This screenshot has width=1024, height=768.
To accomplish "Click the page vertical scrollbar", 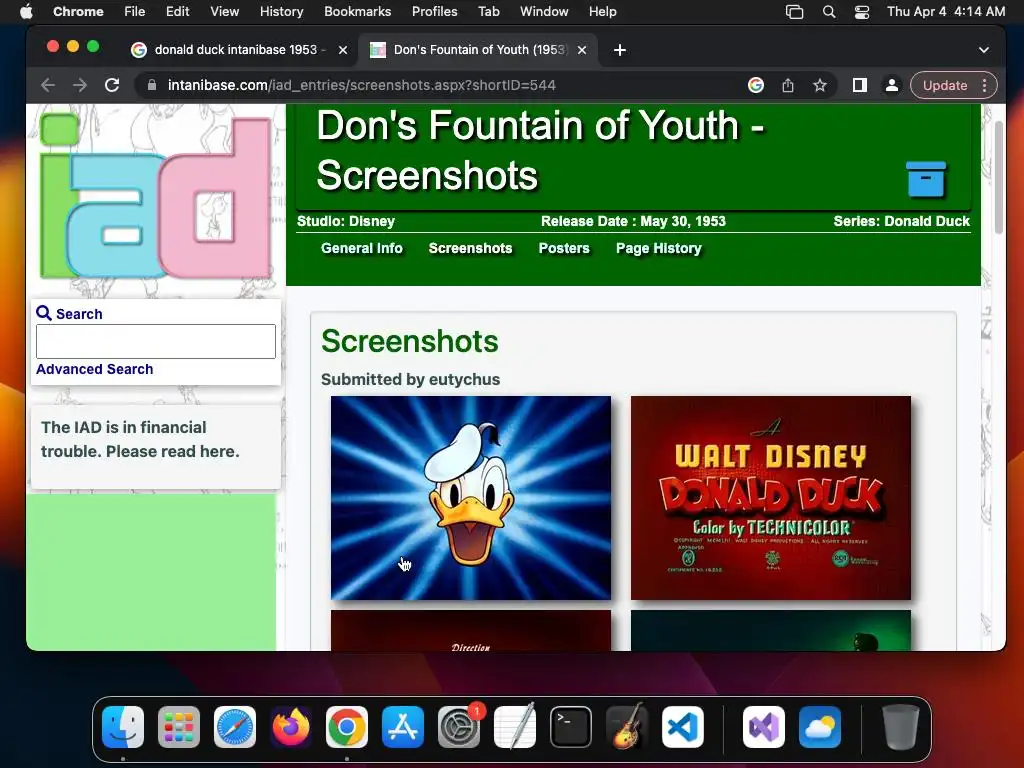I will 998,178.
